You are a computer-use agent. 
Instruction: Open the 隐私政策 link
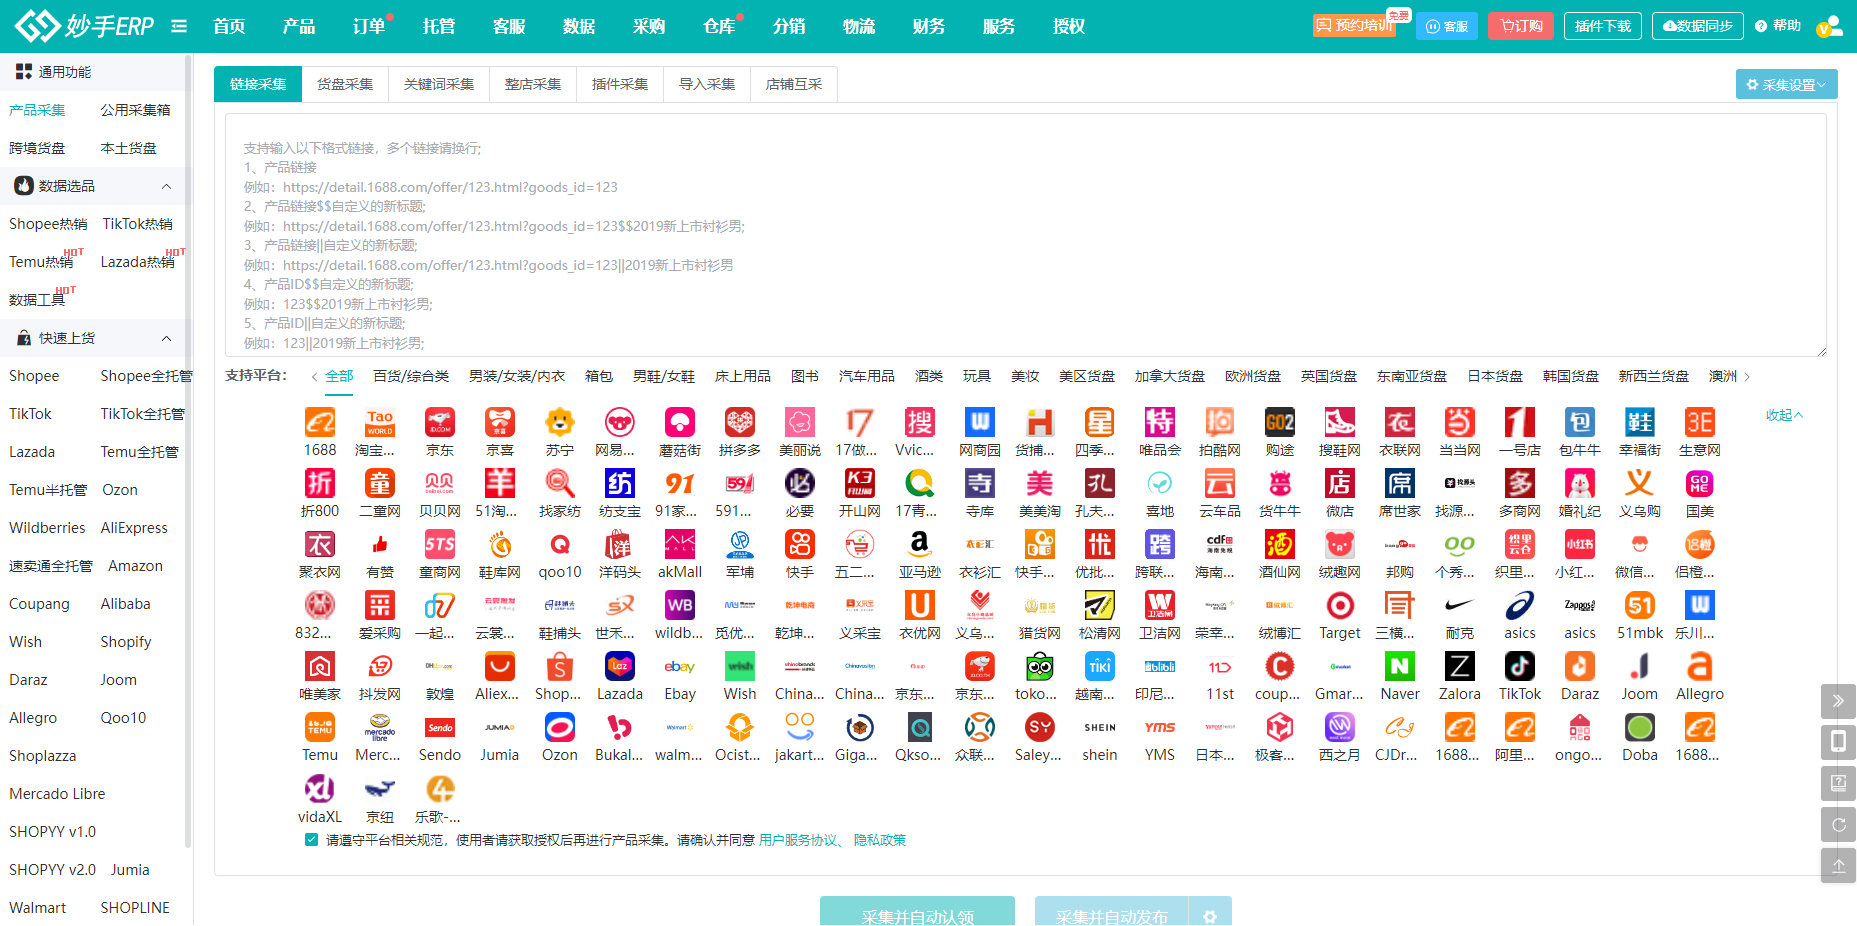880,840
